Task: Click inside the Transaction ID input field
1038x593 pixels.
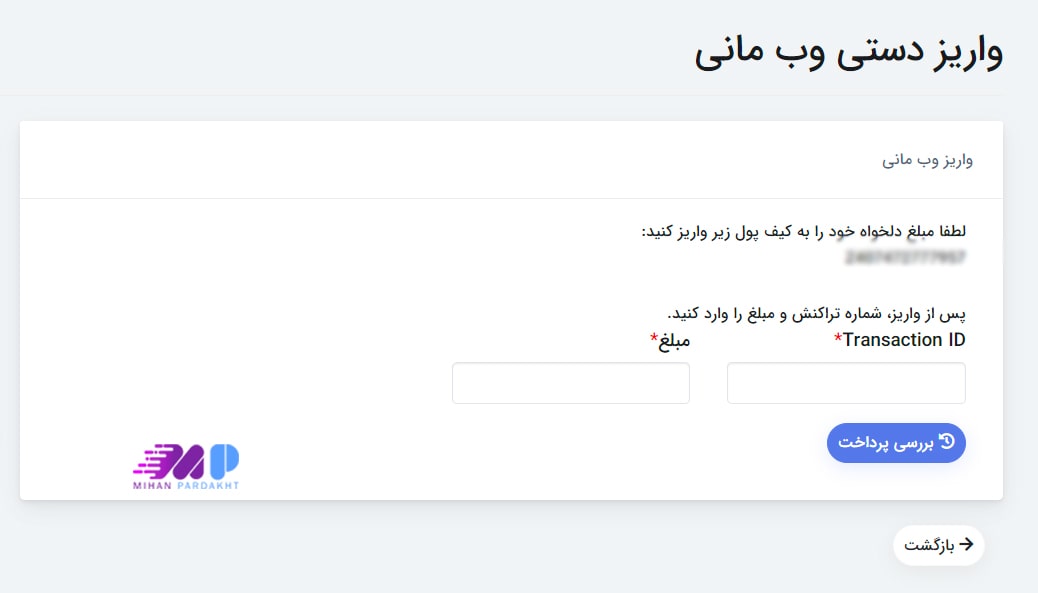Action: [x=845, y=382]
